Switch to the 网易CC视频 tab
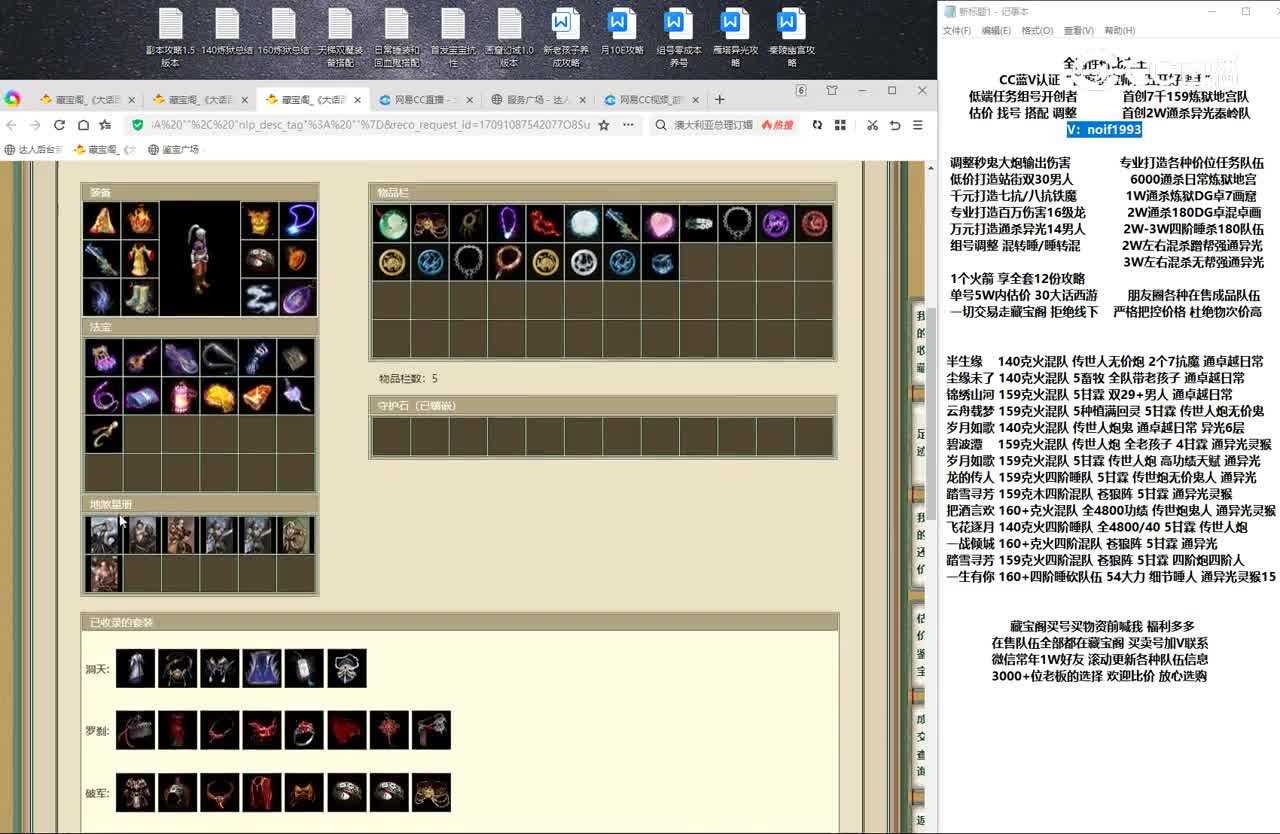The width and height of the screenshot is (1280, 834). (x=651, y=99)
